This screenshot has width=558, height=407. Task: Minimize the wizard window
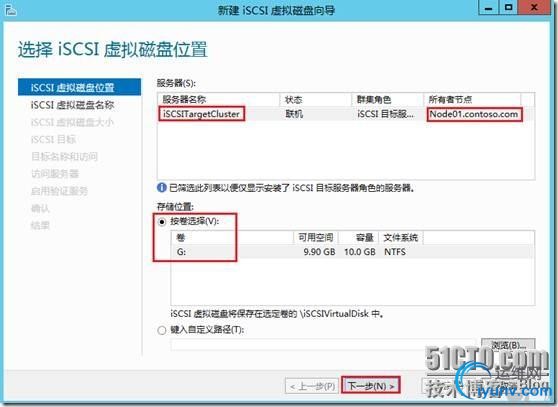(489, 7)
